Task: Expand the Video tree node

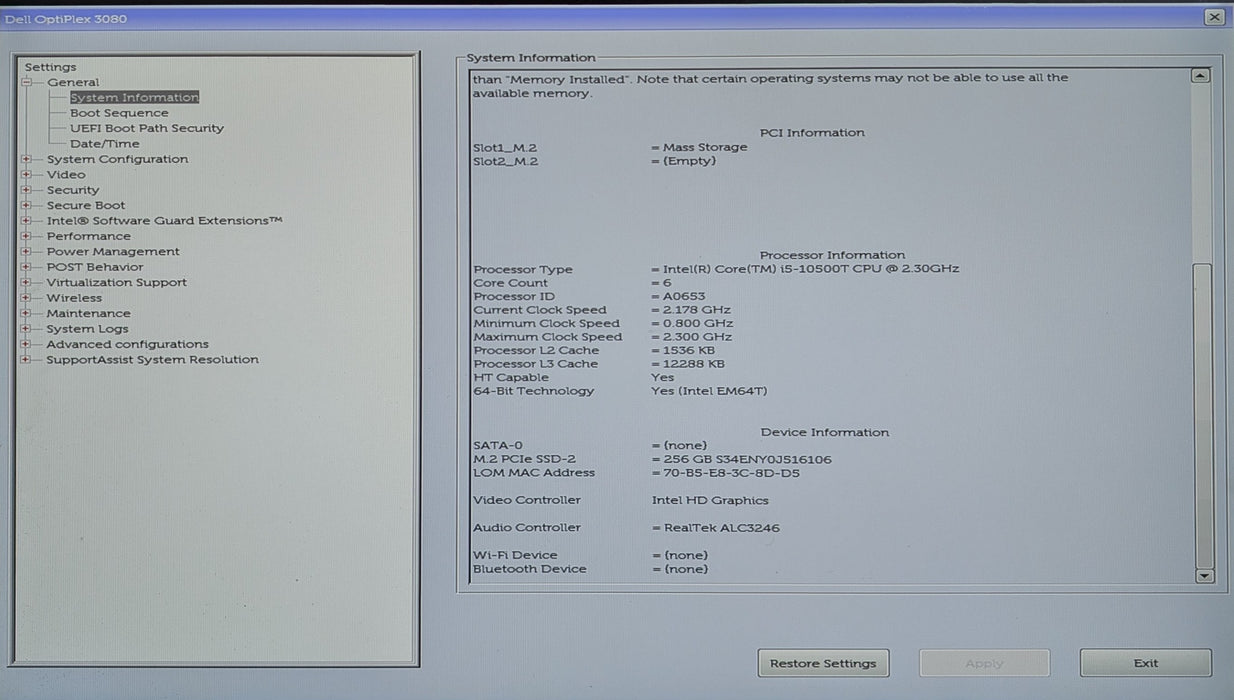Action: click(26, 174)
